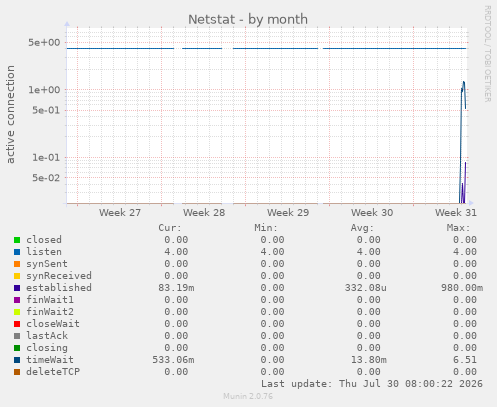497x407 pixels.
Task: Click established average value '332.08u'
Action: pyautogui.click(x=366, y=288)
